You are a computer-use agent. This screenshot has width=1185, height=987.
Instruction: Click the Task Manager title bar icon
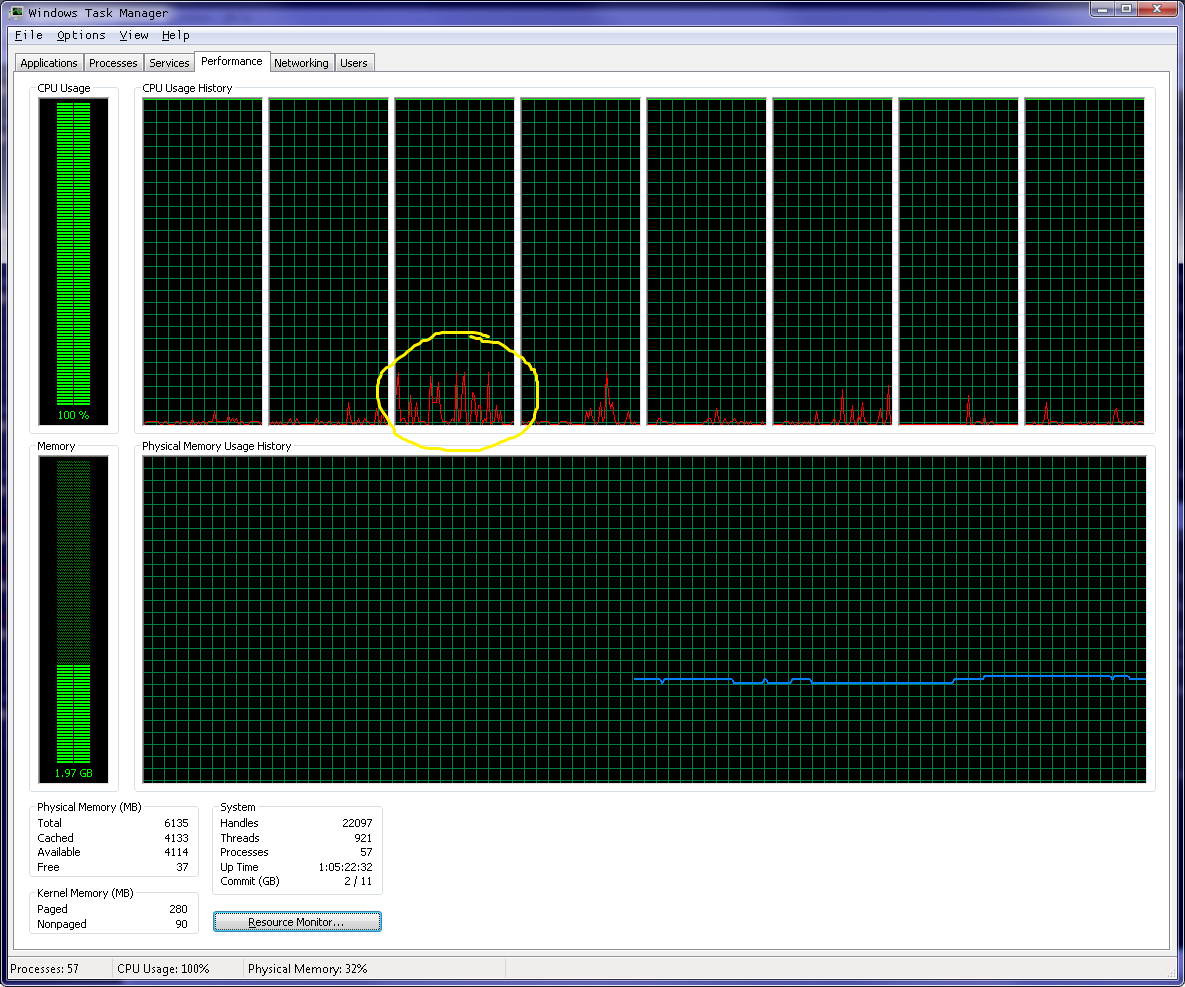pyautogui.click(x=17, y=12)
